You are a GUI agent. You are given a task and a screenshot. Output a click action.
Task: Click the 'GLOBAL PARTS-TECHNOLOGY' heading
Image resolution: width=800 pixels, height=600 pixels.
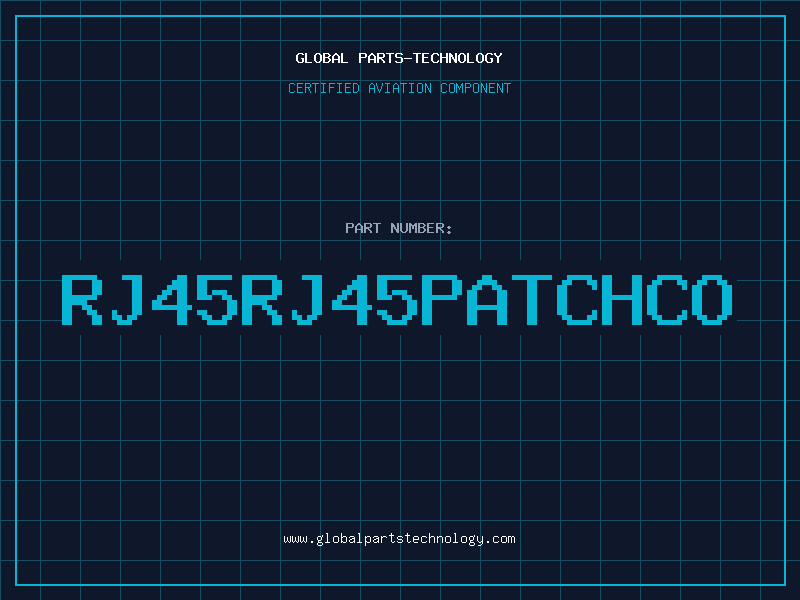click(x=399, y=58)
